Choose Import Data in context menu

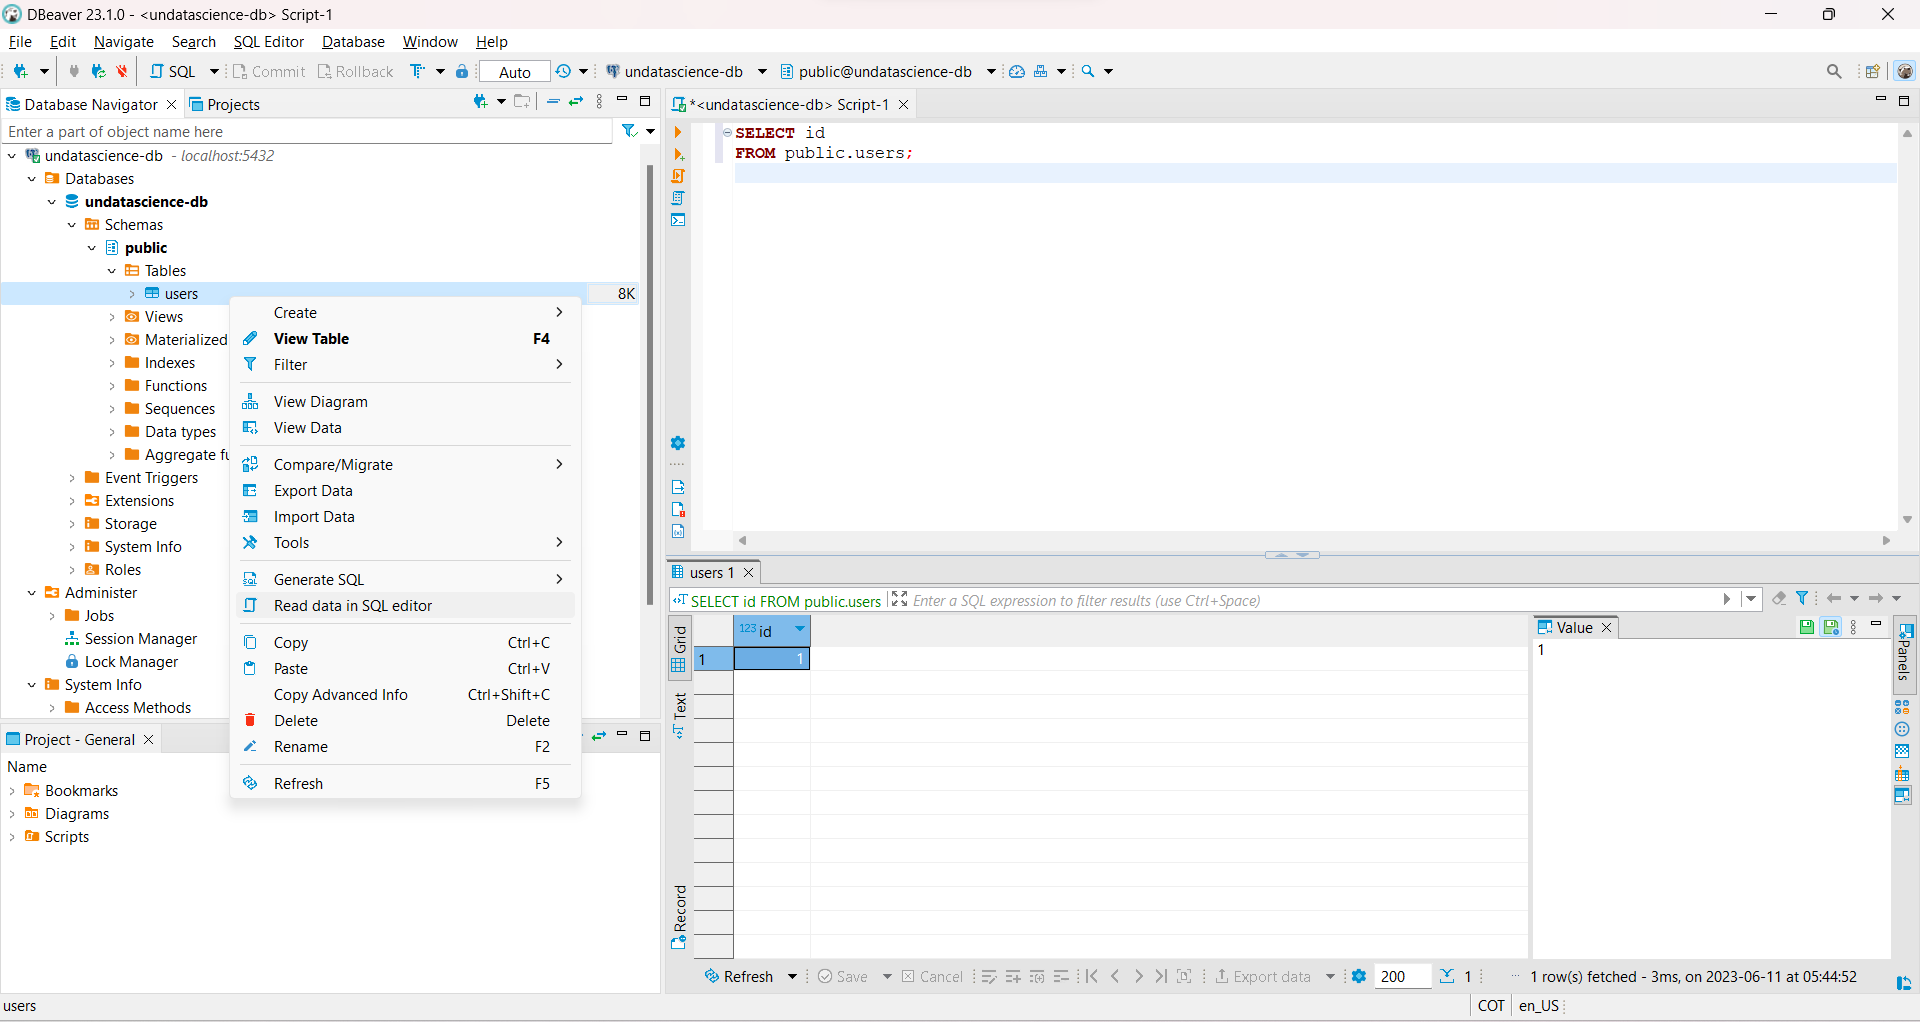[405, 517]
